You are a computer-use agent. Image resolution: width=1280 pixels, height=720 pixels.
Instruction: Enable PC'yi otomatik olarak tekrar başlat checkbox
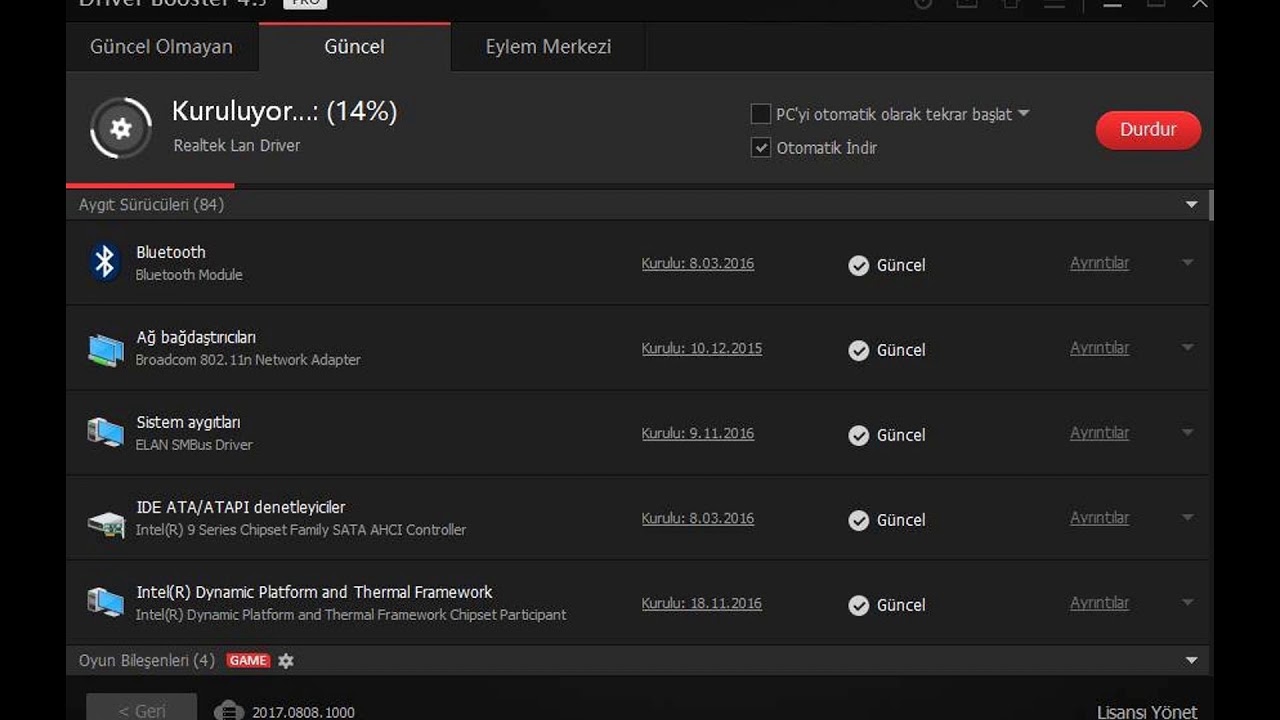pos(761,114)
